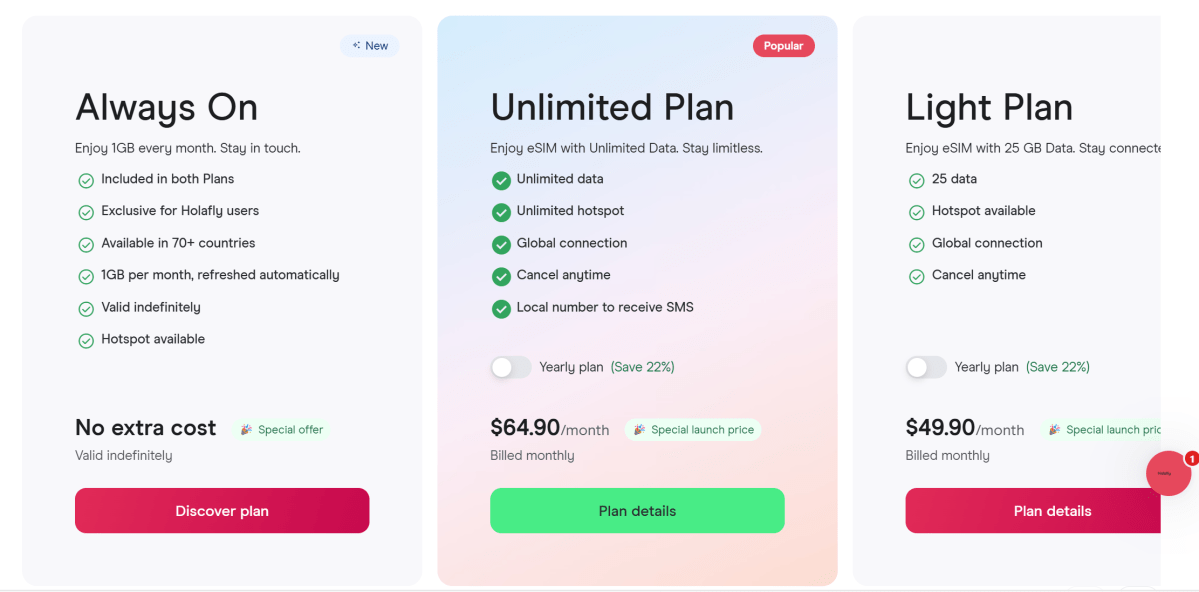Enable Yearly plan toggle for Light Plan
The width and height of the screenshot is (1199, 592).
coord(926,367)
